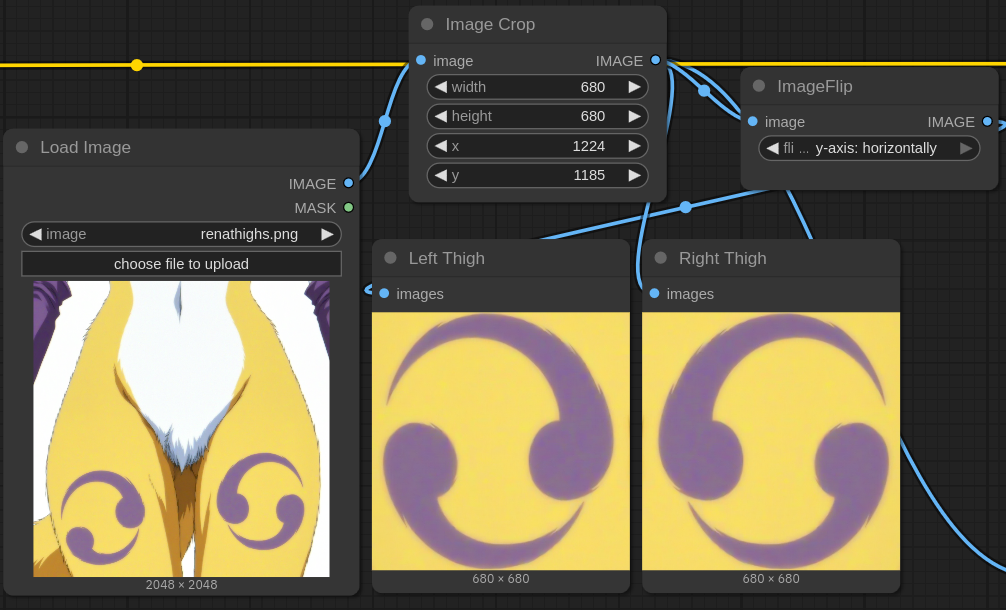The width and height of the screenshot is (1006, 610).
Task: Select the Left Thigh preview image
Action: coord(501,441)
